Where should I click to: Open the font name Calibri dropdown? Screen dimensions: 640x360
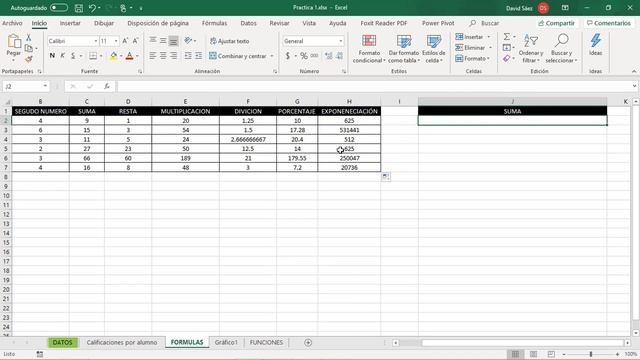pos(96,41)
